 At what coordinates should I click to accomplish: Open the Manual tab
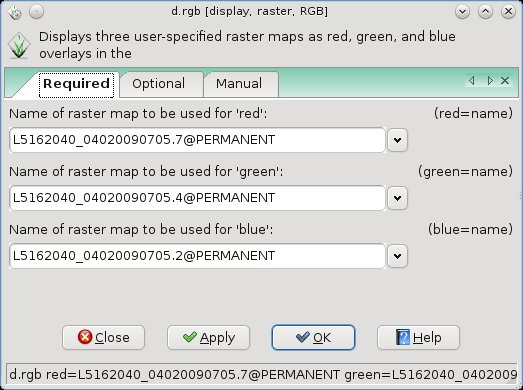(239, 84)
